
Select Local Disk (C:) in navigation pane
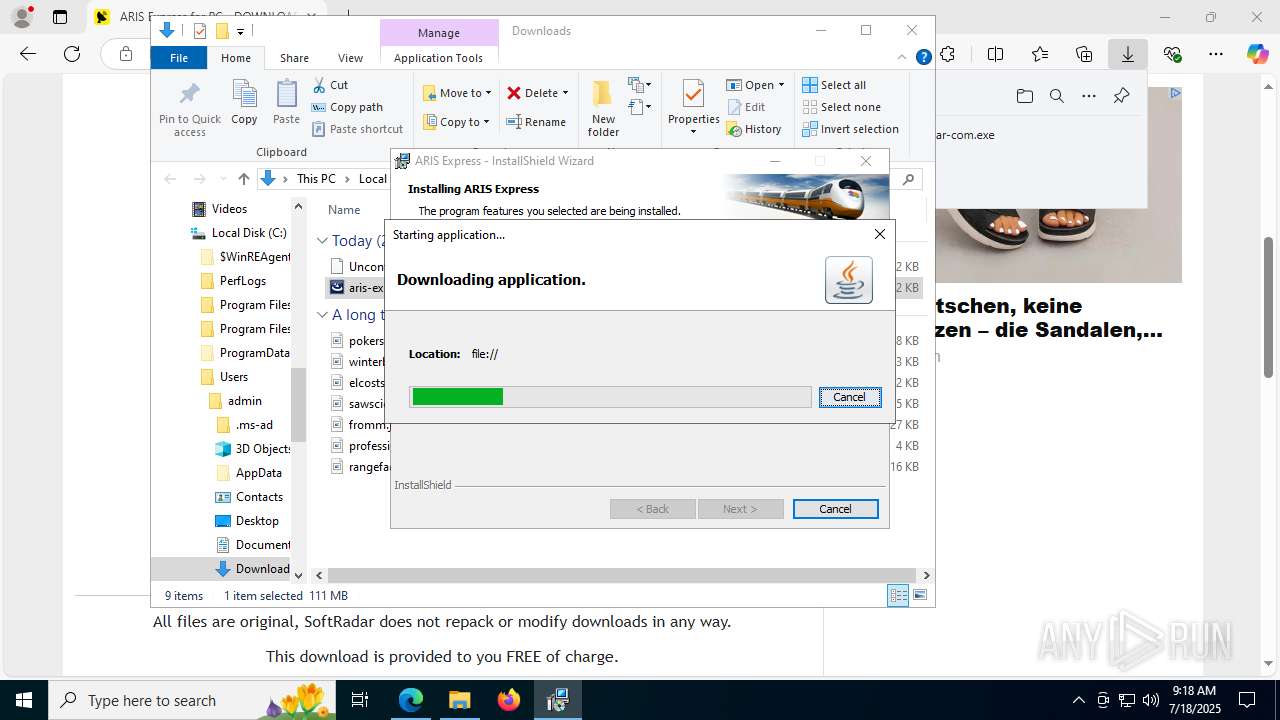pos(248,233)
